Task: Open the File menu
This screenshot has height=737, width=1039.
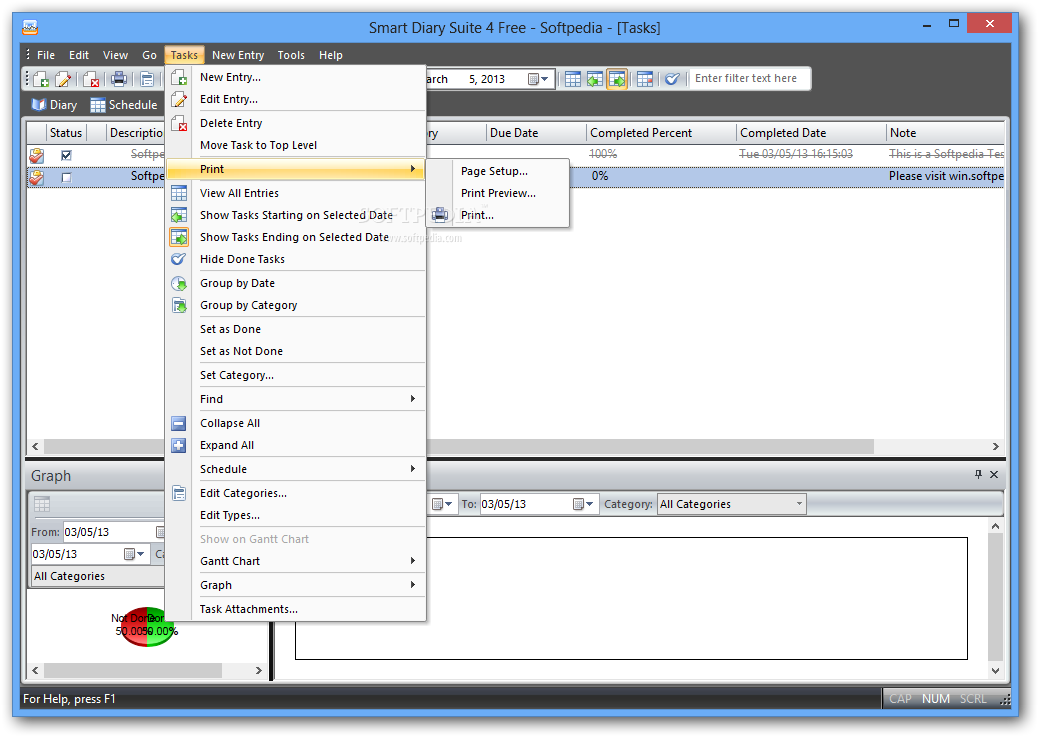Action: (x=46, y=55)
